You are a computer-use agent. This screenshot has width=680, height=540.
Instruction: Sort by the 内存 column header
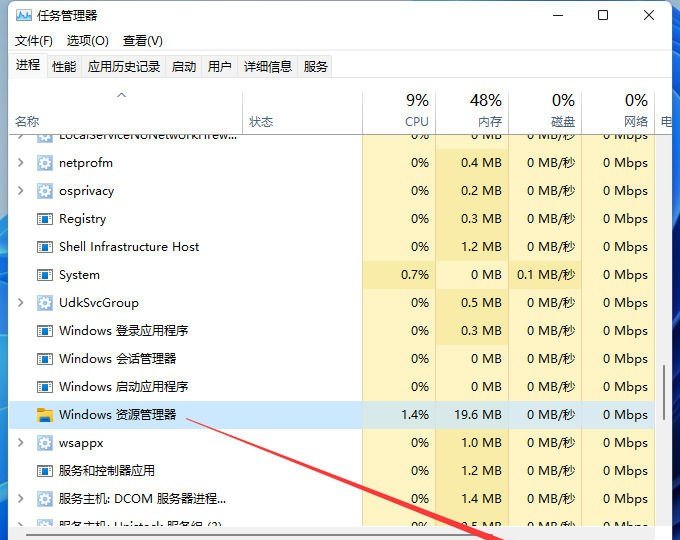pos(490,121)
